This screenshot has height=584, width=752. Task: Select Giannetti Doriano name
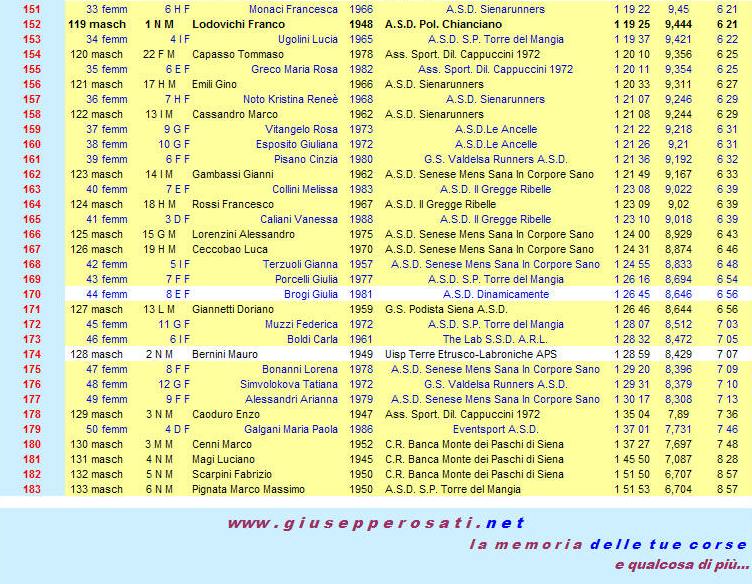(x=233, y=309)
